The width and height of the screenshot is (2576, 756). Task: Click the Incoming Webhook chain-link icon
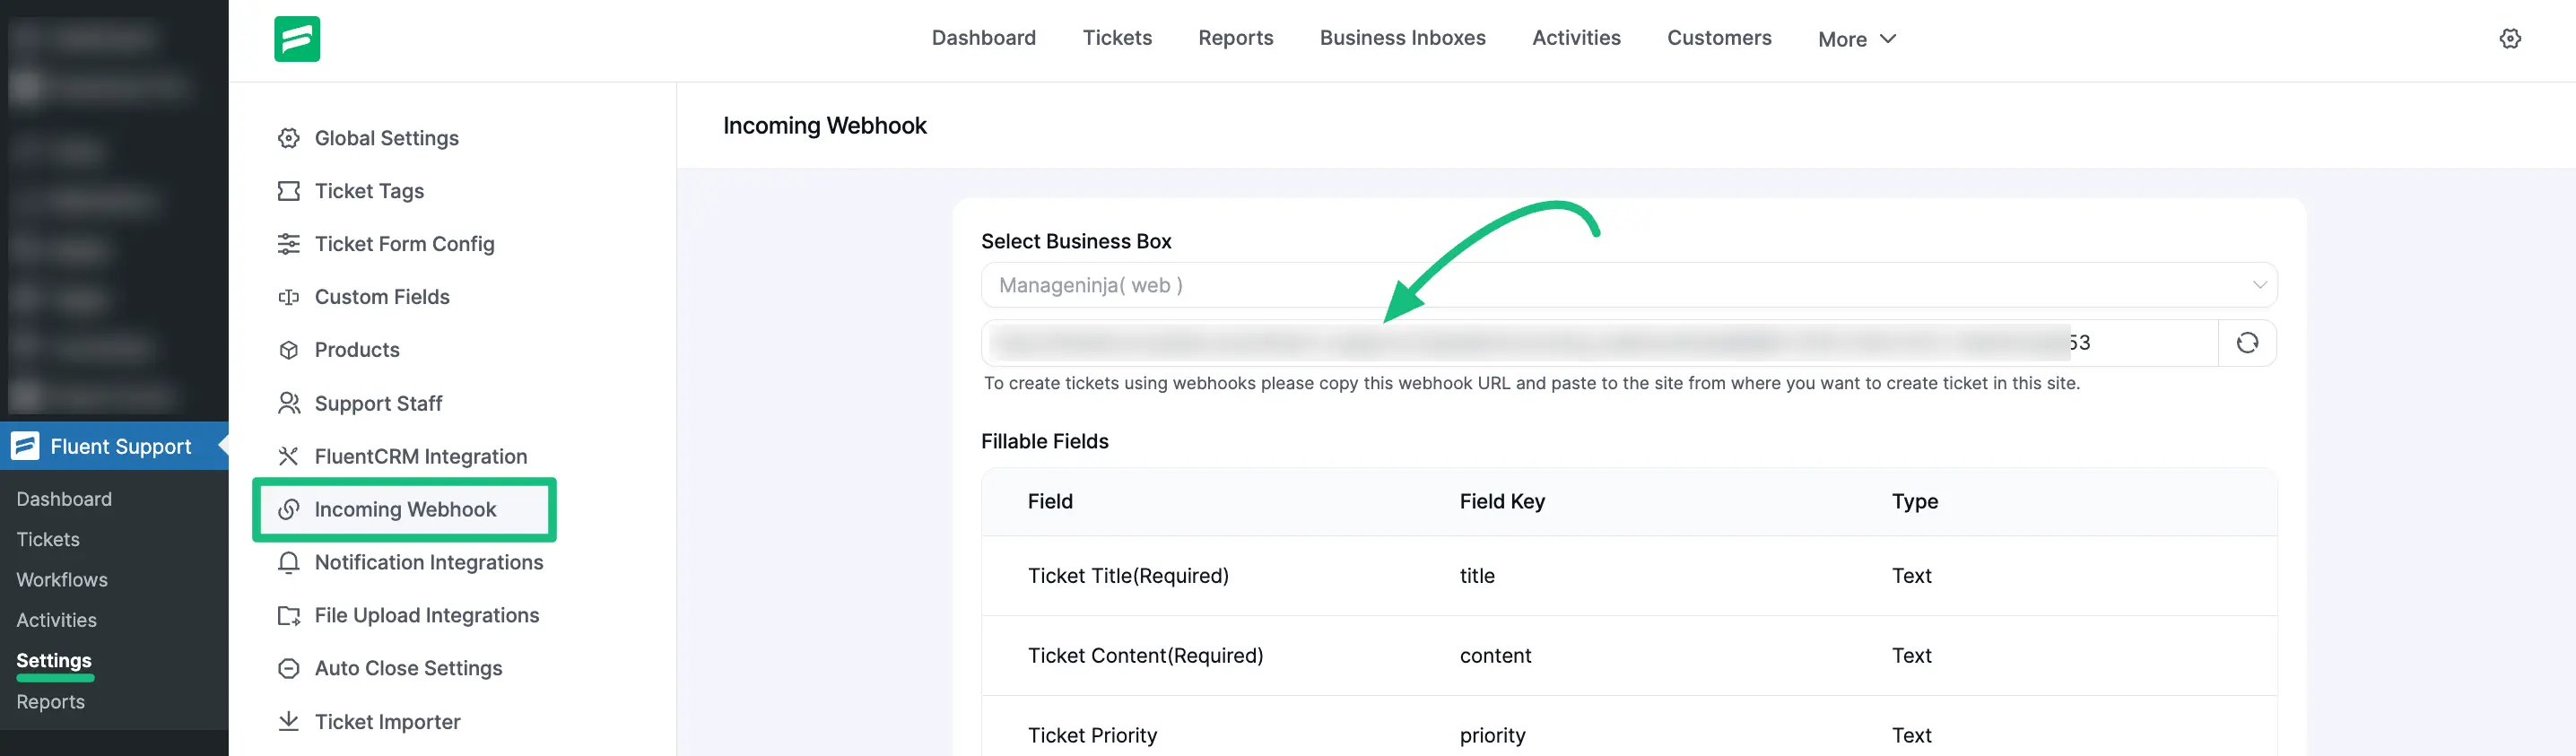pyautogui.click(x=289, y=509)
